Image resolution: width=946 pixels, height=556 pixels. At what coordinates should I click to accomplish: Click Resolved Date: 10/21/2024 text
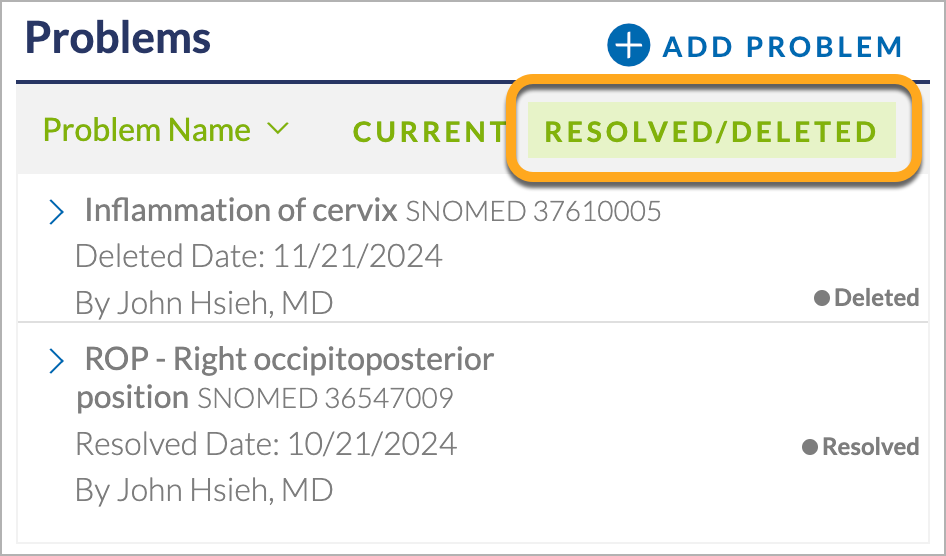point(266,444)
